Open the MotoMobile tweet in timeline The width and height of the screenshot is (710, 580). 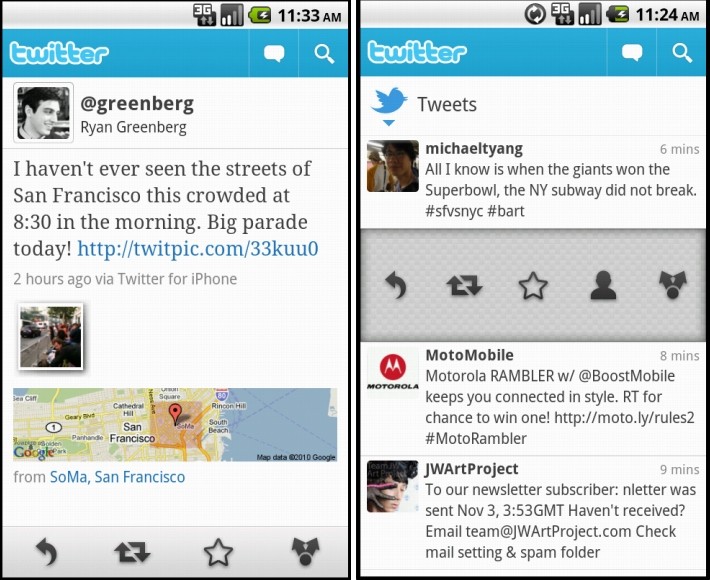[533, 398]
